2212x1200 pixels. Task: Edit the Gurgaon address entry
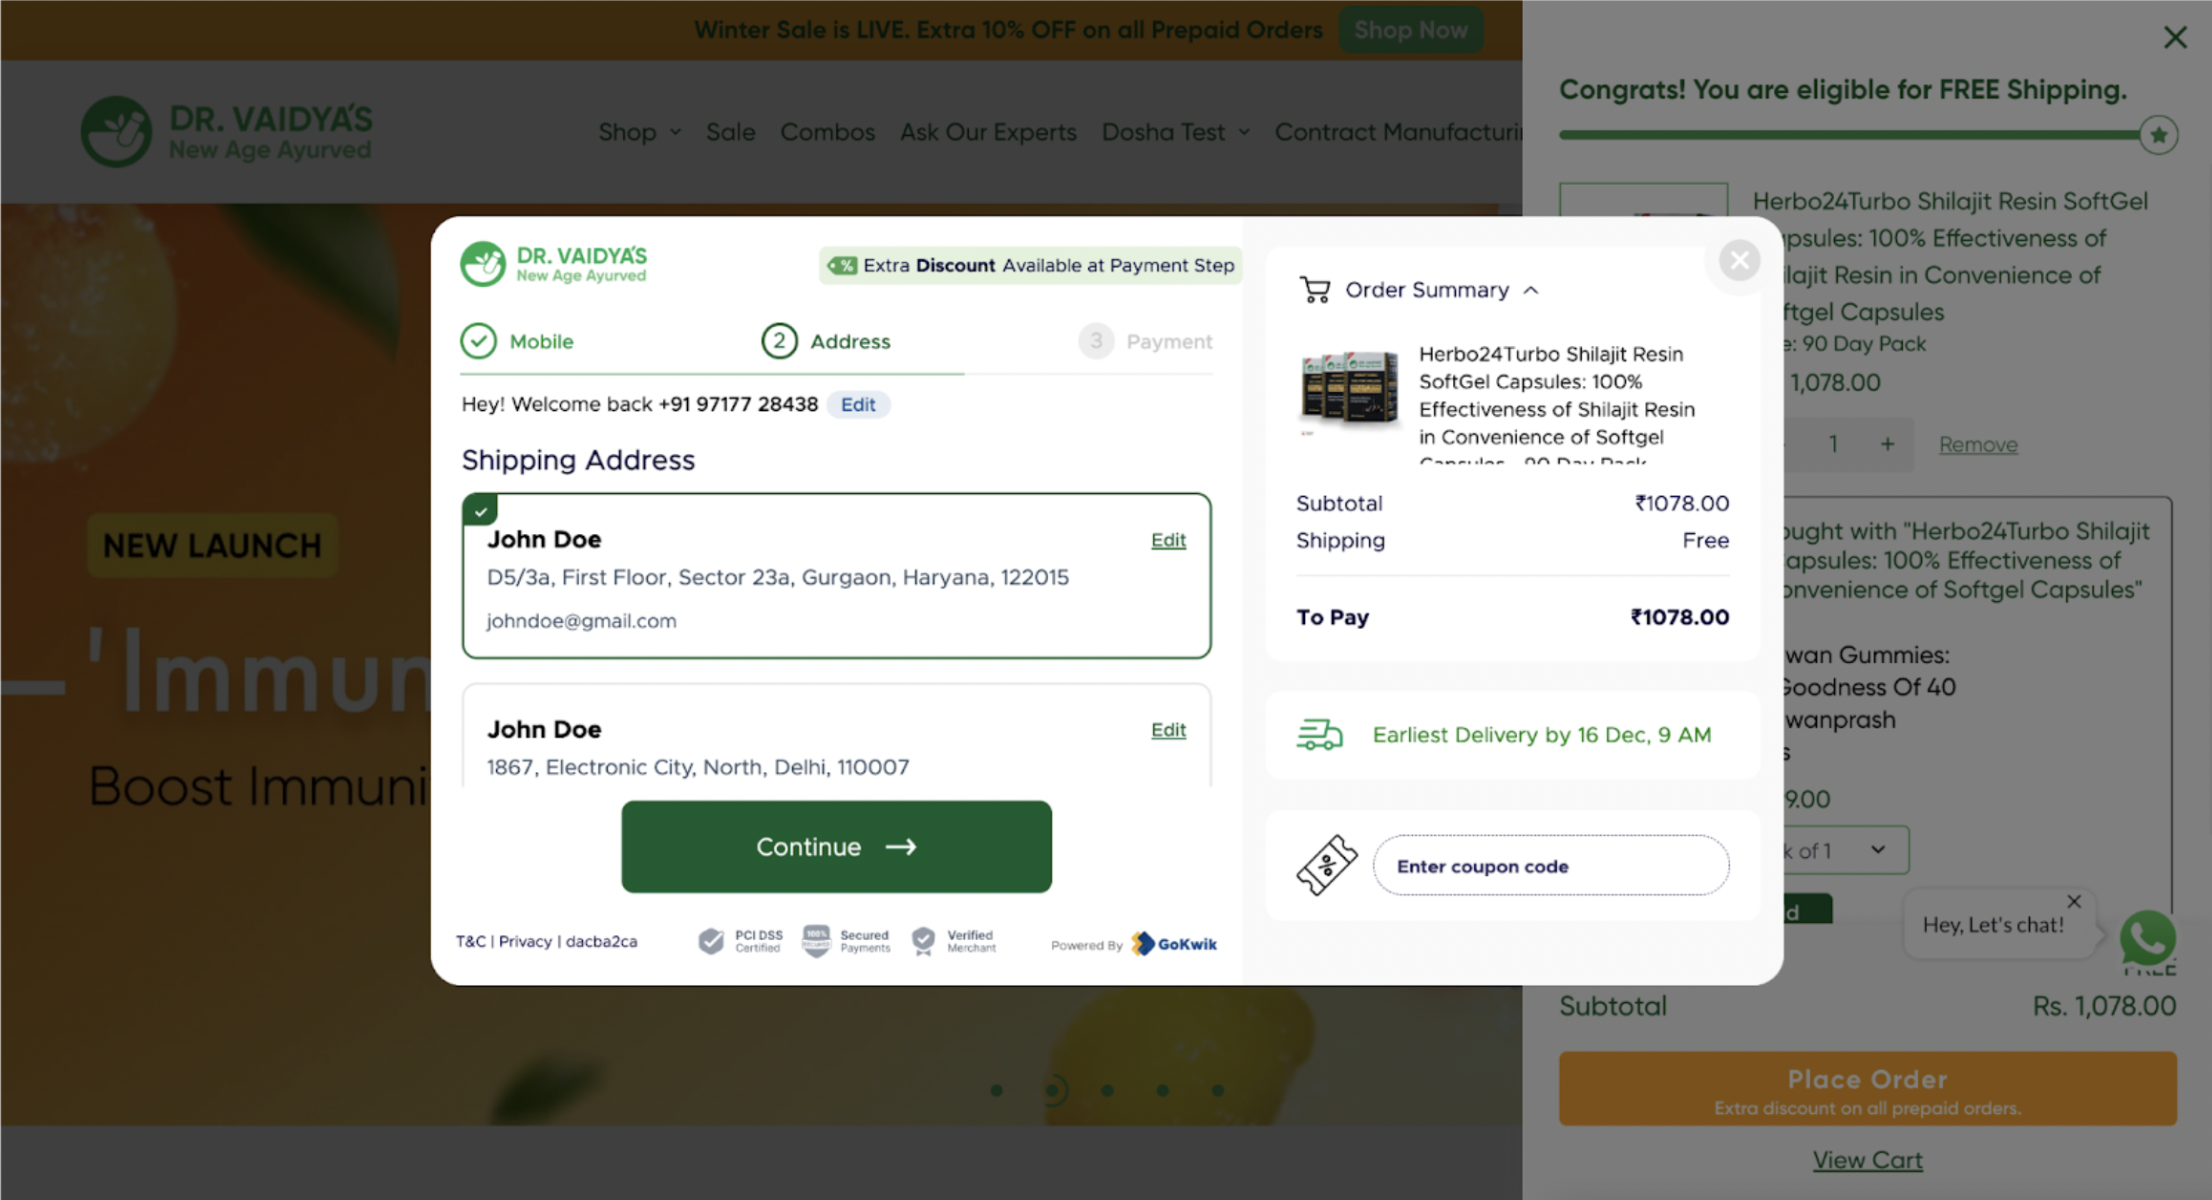1167,540
